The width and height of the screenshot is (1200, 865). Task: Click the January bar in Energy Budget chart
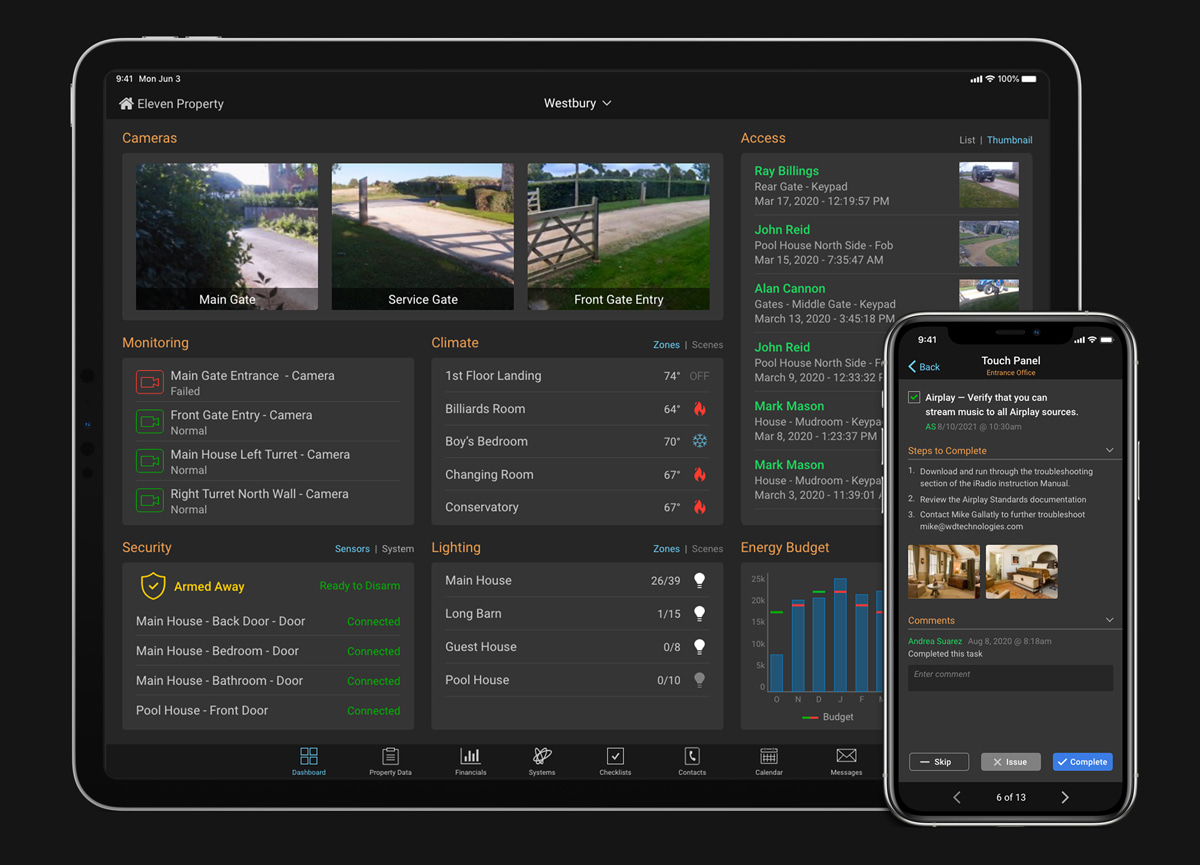pyautogui.click(x=841, y=633)
